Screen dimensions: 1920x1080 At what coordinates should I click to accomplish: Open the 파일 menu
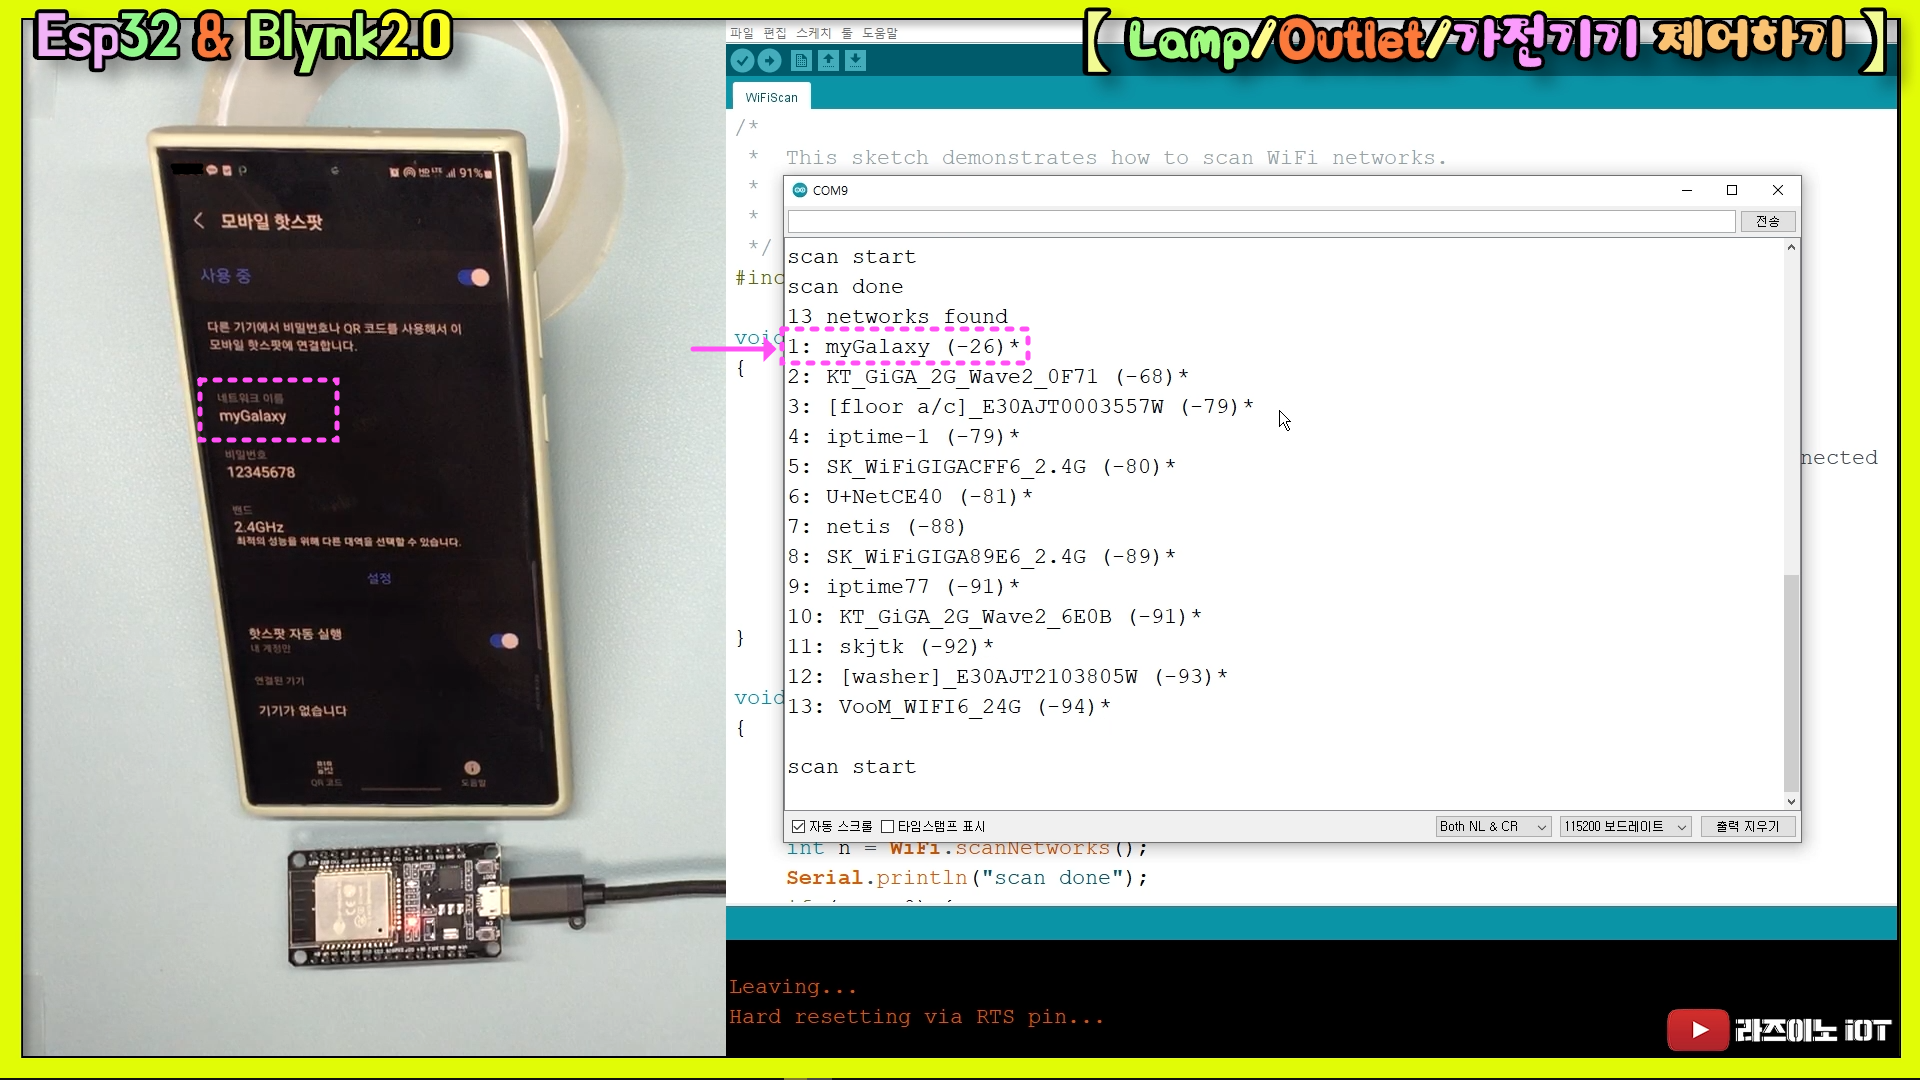tap(741, 33)
